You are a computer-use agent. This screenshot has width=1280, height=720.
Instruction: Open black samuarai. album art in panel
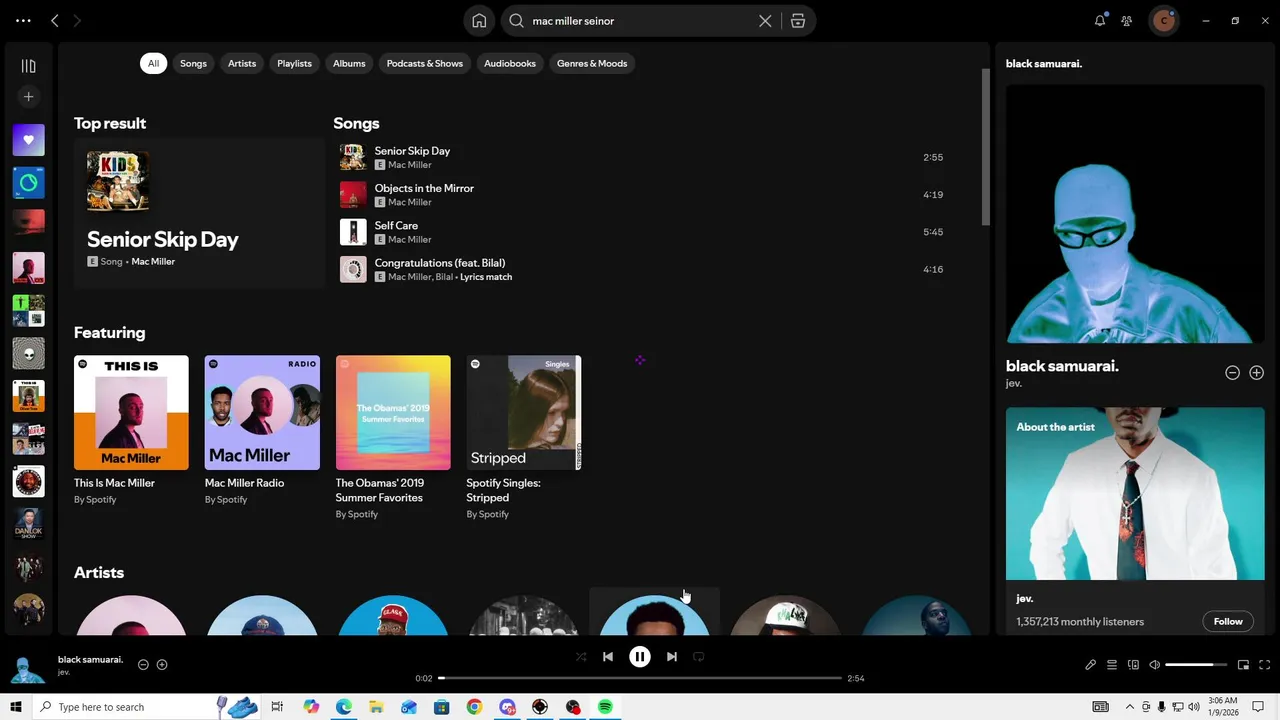click(1135, 214)
